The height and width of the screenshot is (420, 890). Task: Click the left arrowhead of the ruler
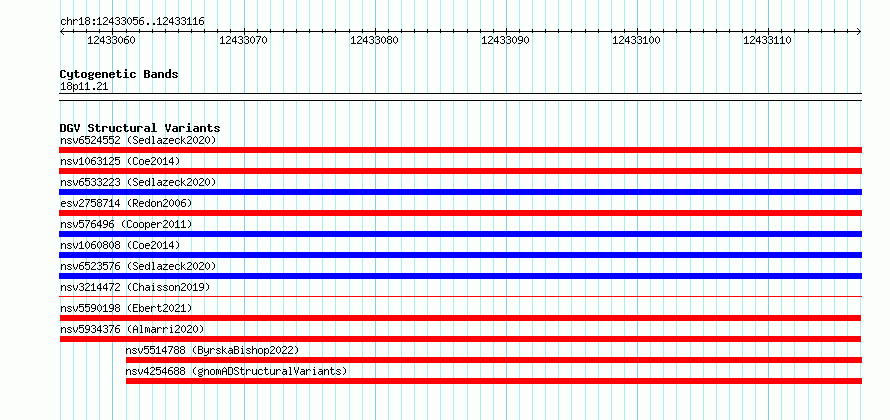pyautogui.click(x=62, y=32)
